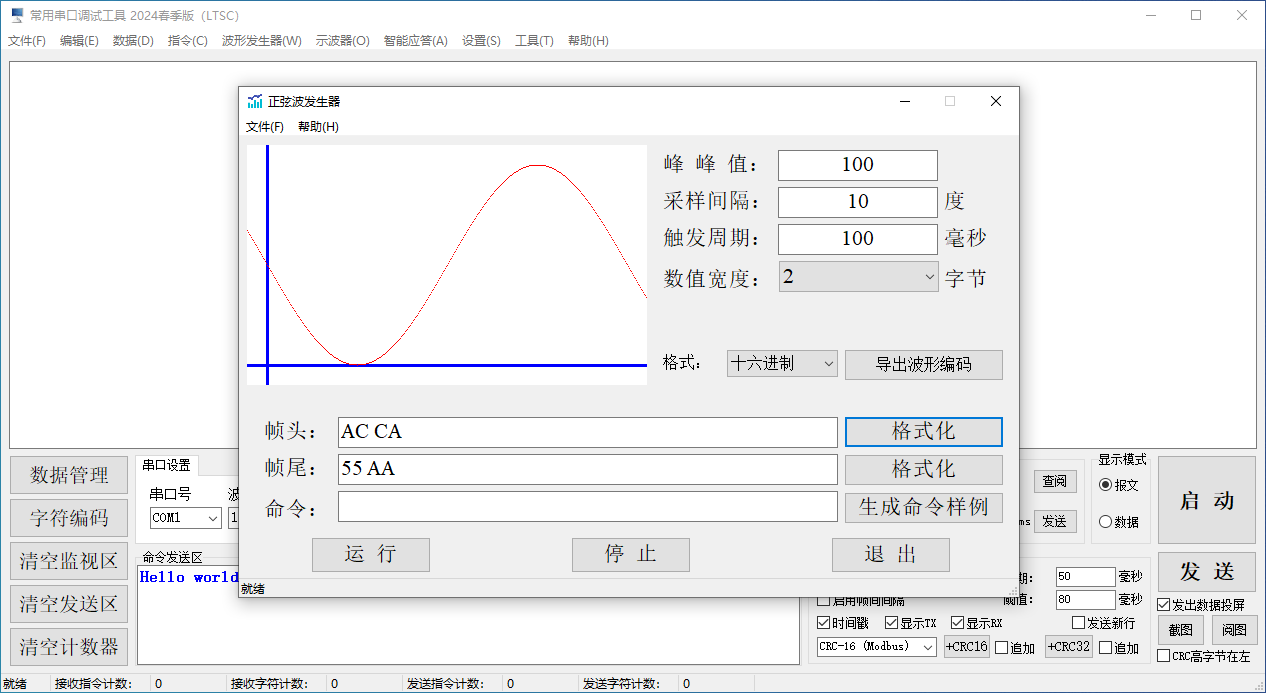Switch to the 串口设置 tab
1266x693 pixels.
pos(166,465)
